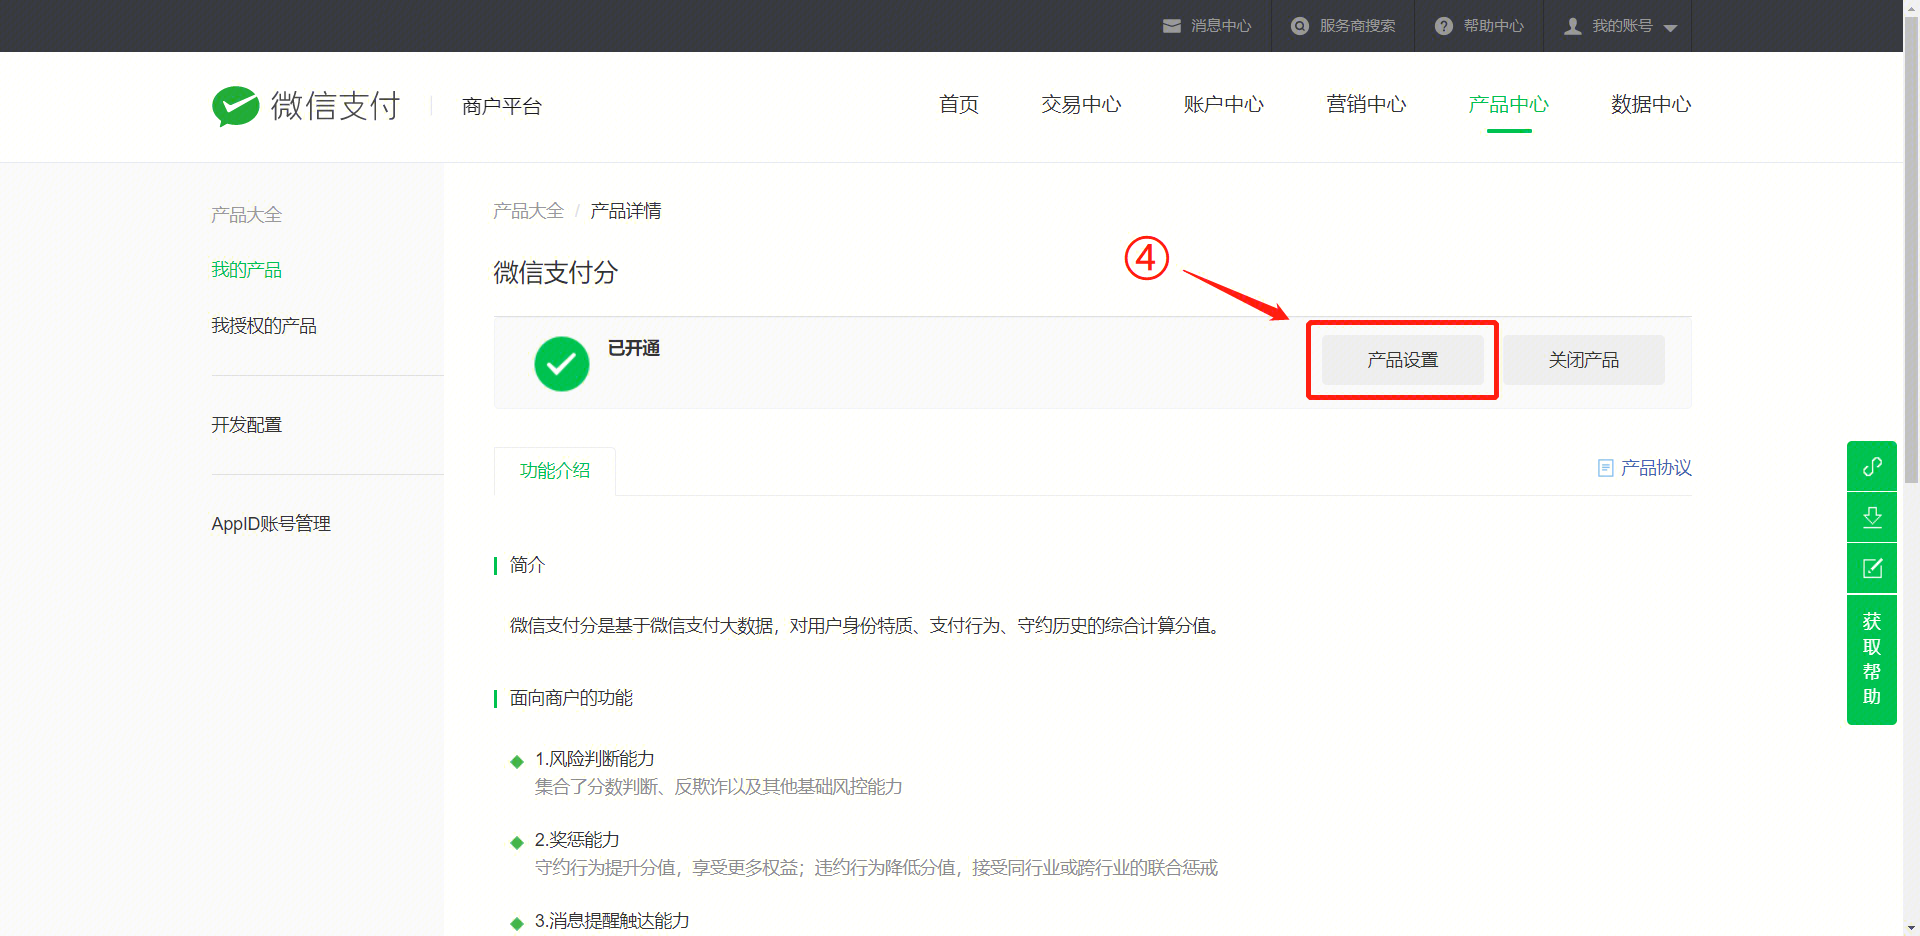Click the 微信支付分 page title

point(556,273)
